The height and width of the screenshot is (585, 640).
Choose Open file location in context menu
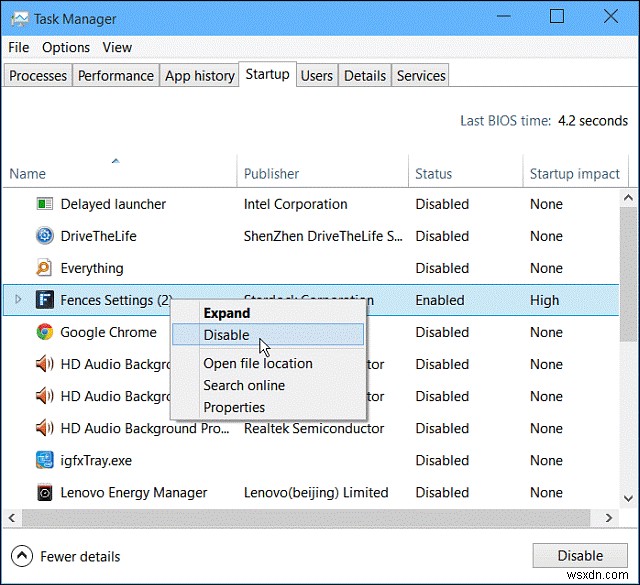point(268,363)
